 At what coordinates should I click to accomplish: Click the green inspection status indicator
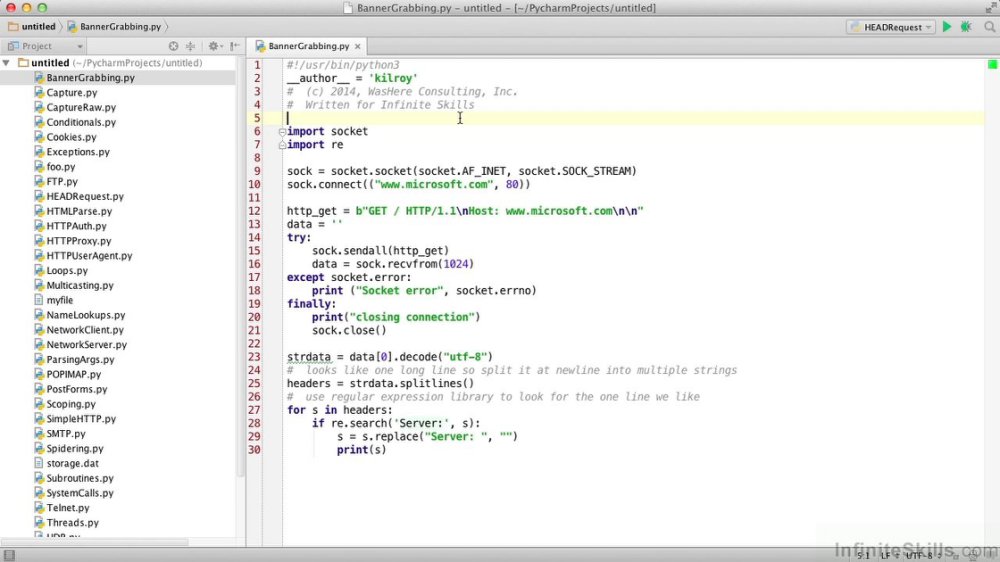pyautogui.click(x=992, y=64)
